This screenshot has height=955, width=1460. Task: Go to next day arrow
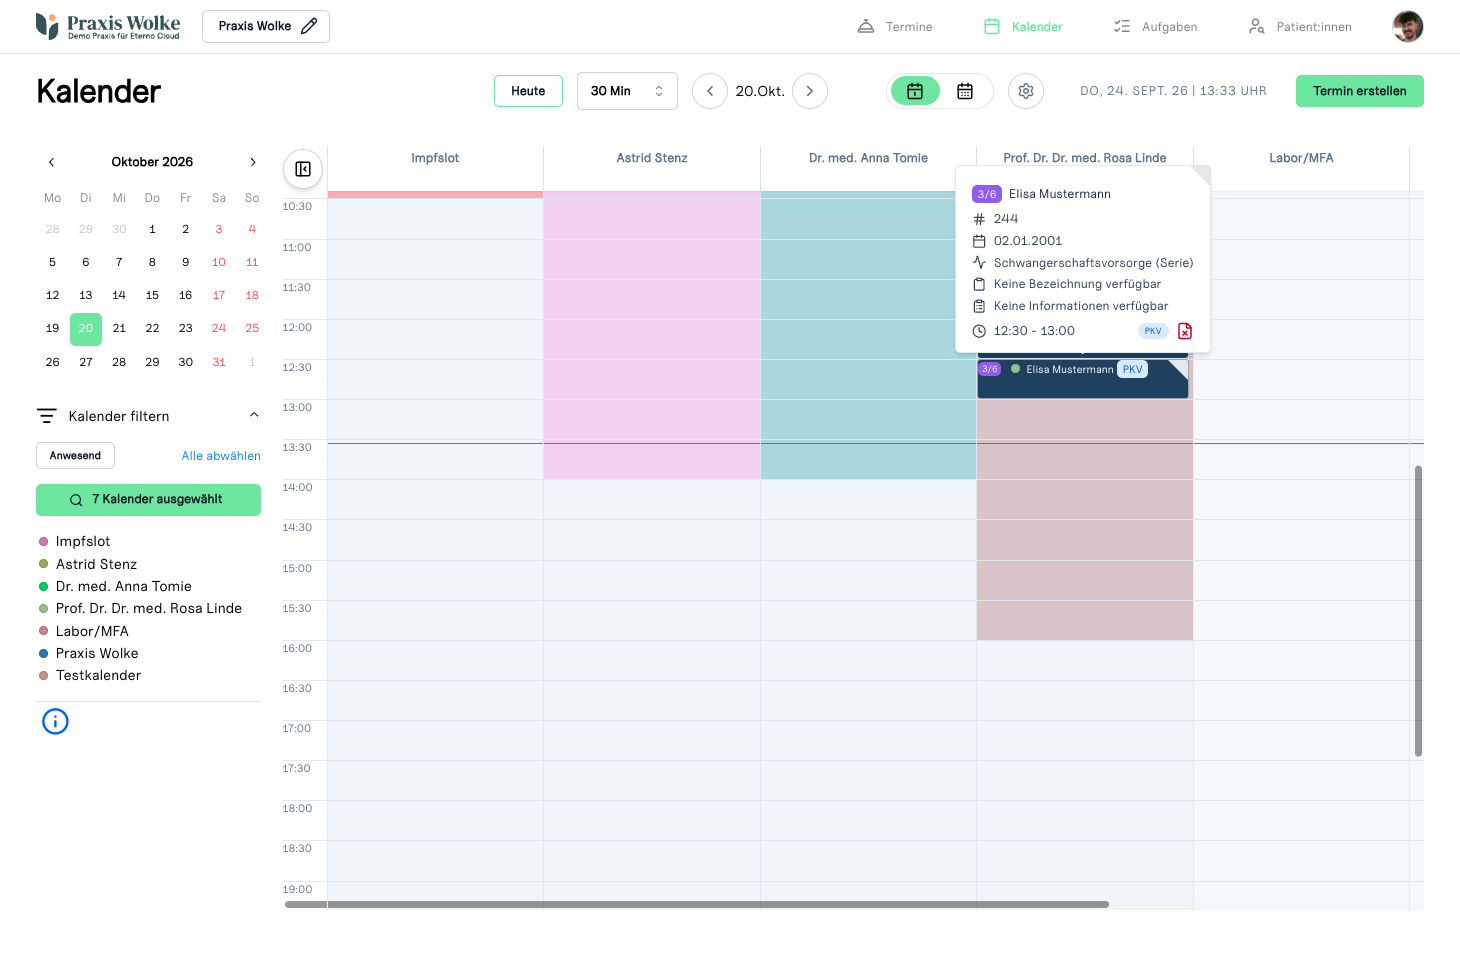point(810,91)
